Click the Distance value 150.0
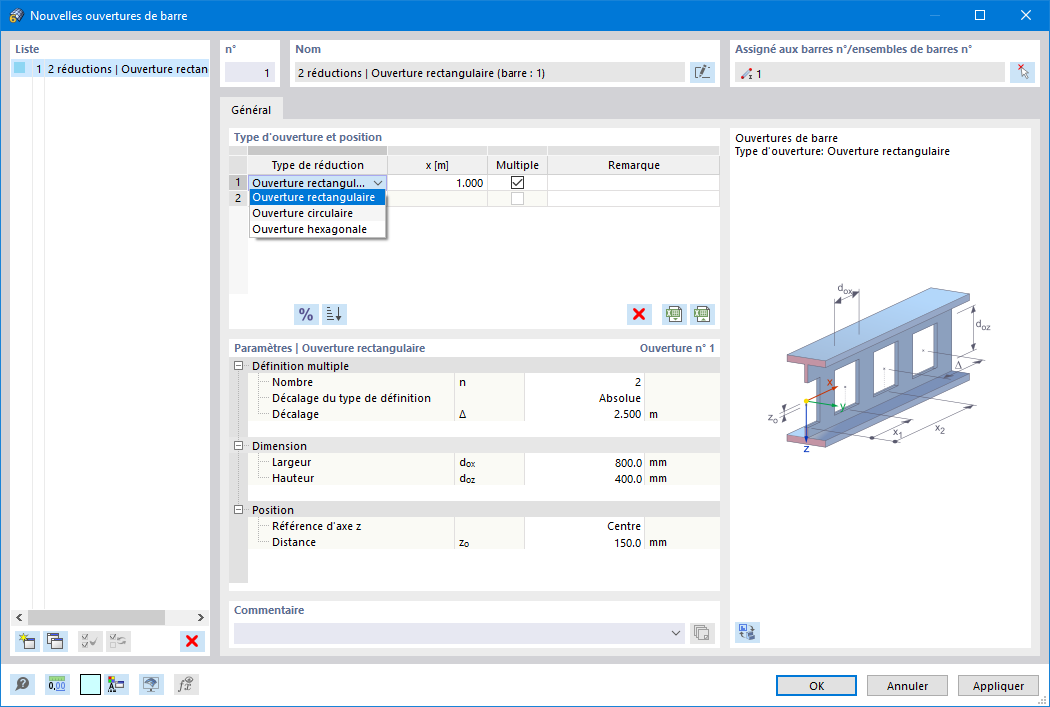 pos(584,542)
